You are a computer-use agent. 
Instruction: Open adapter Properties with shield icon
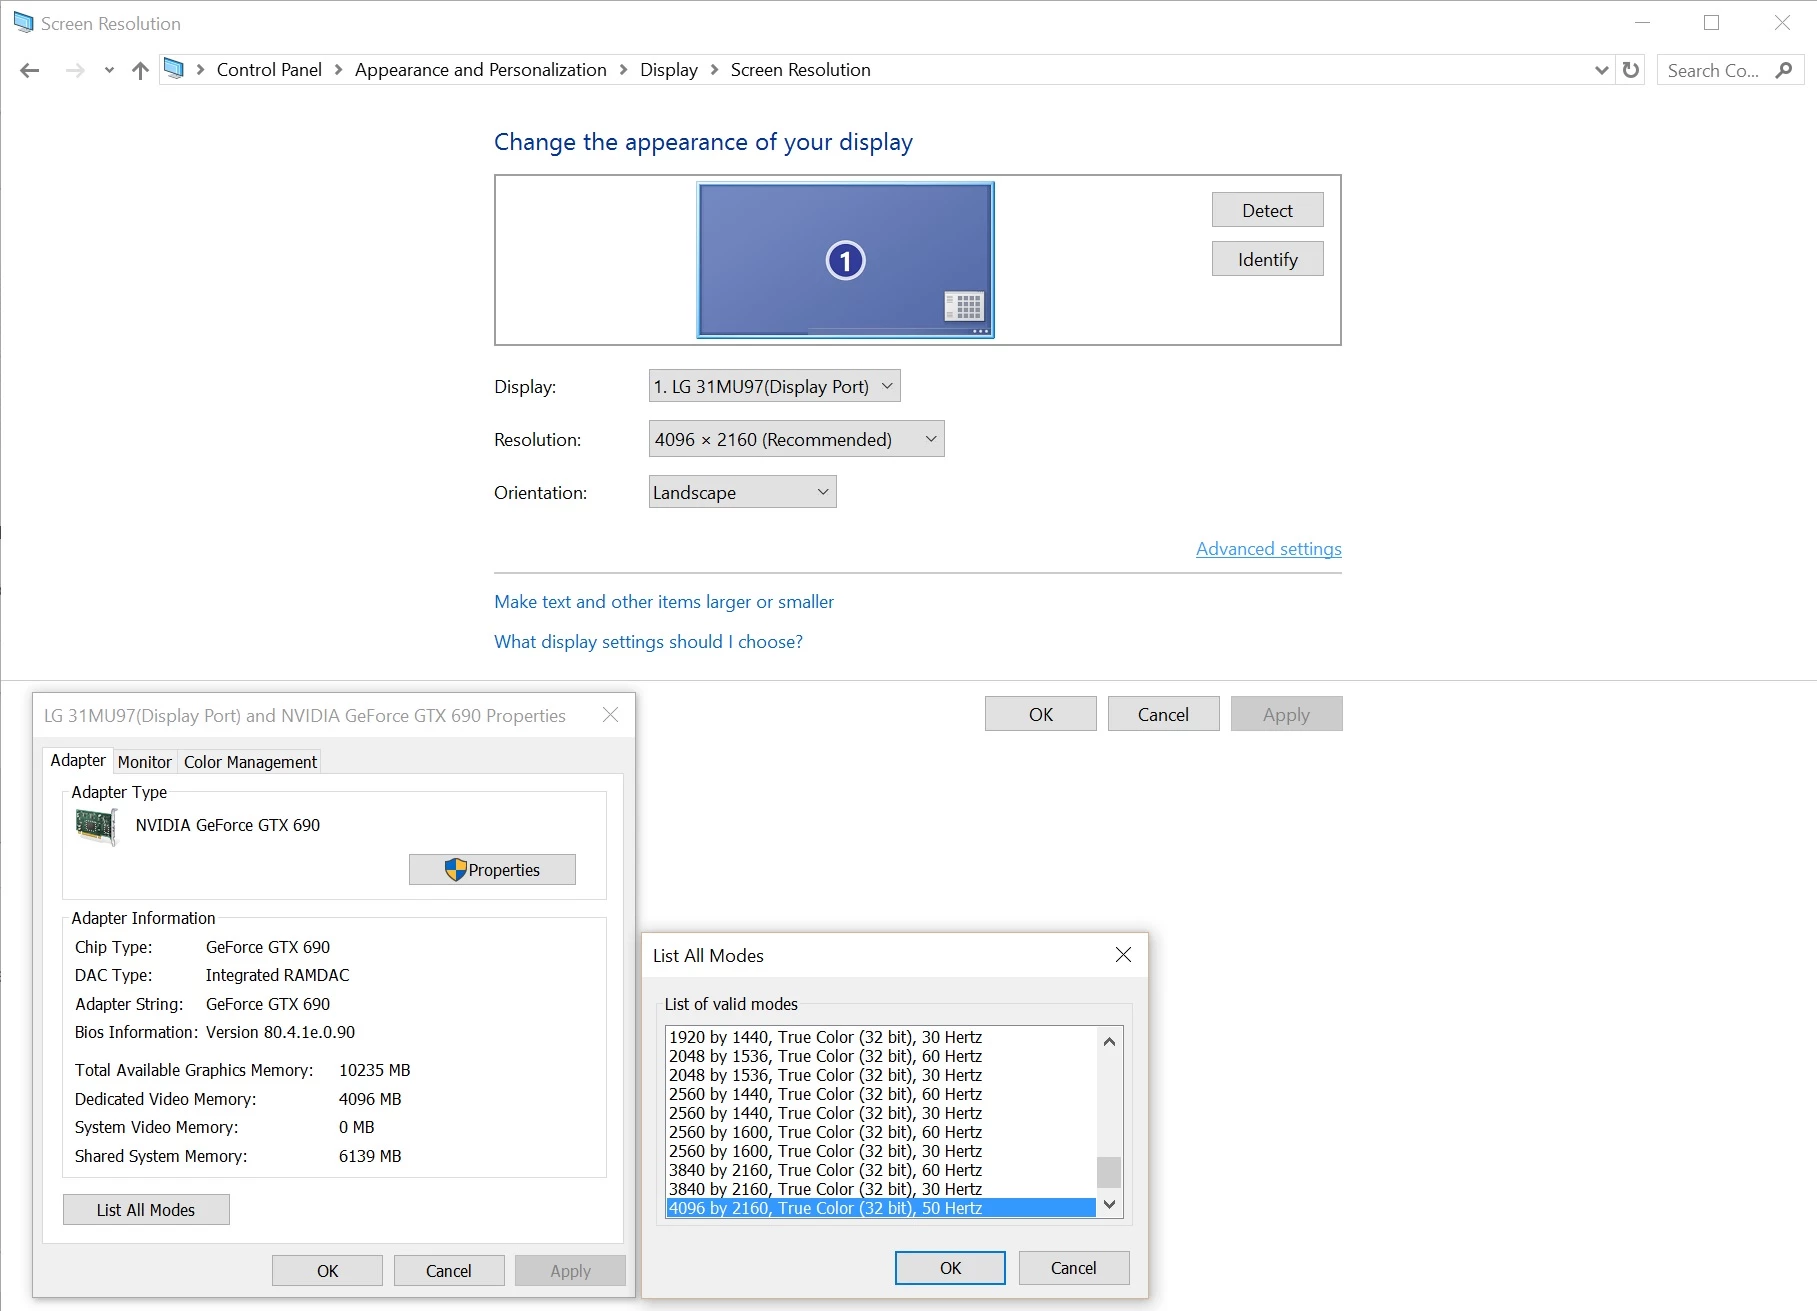point(492,870)
